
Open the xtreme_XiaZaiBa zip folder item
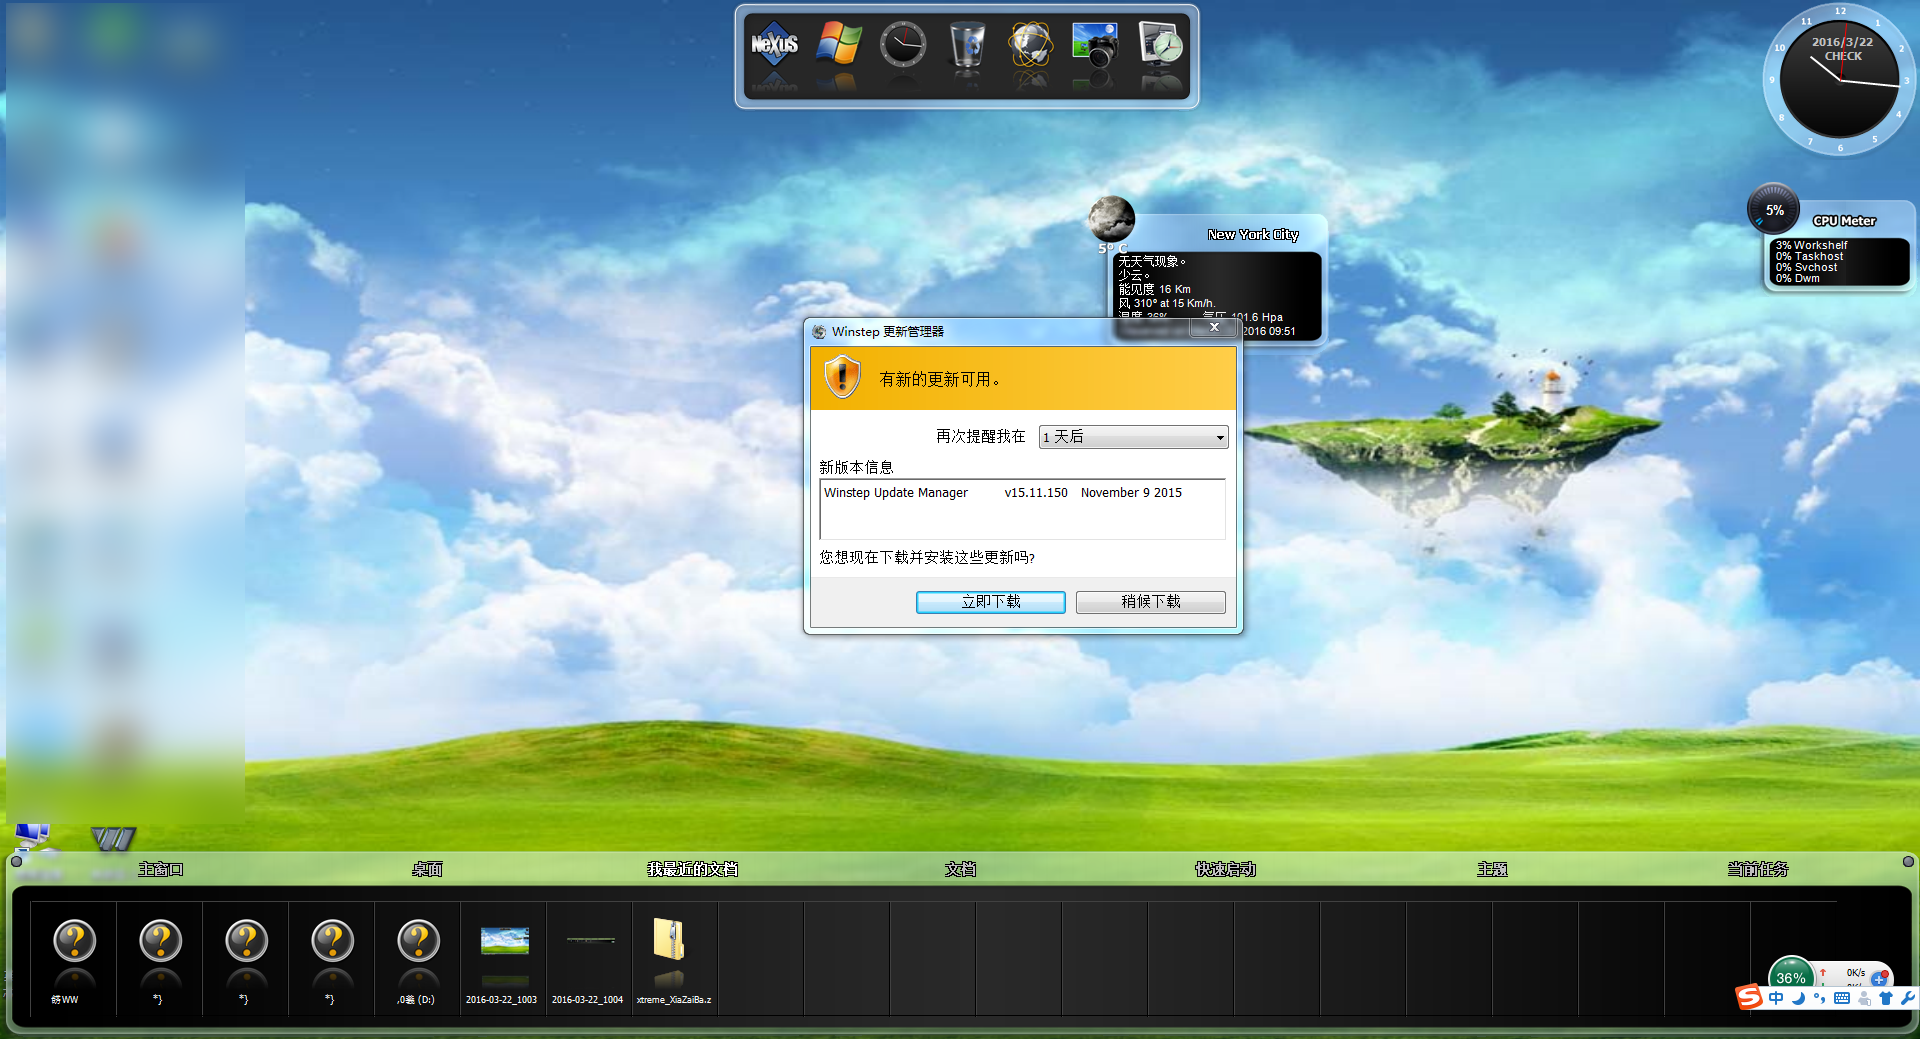click(675, 958)
